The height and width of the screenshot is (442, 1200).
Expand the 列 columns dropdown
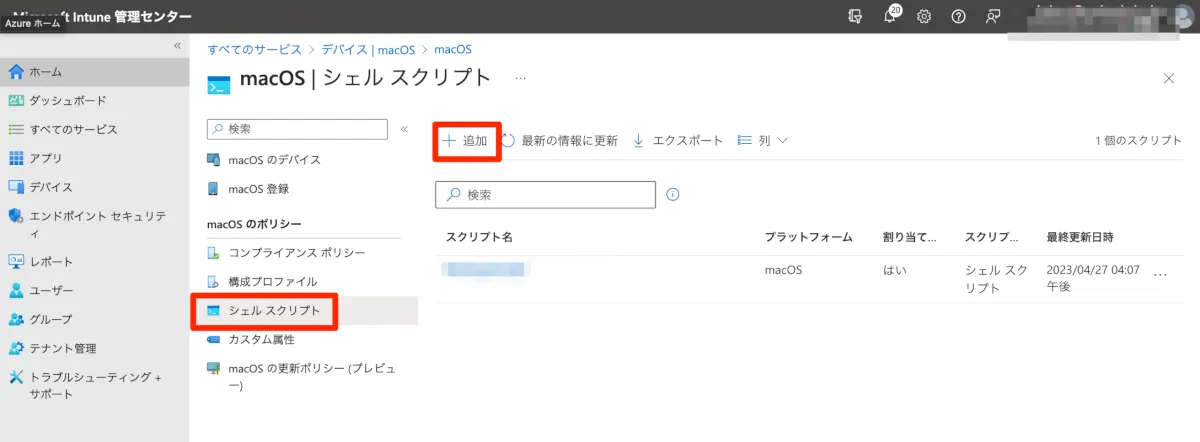coord(763,141)
